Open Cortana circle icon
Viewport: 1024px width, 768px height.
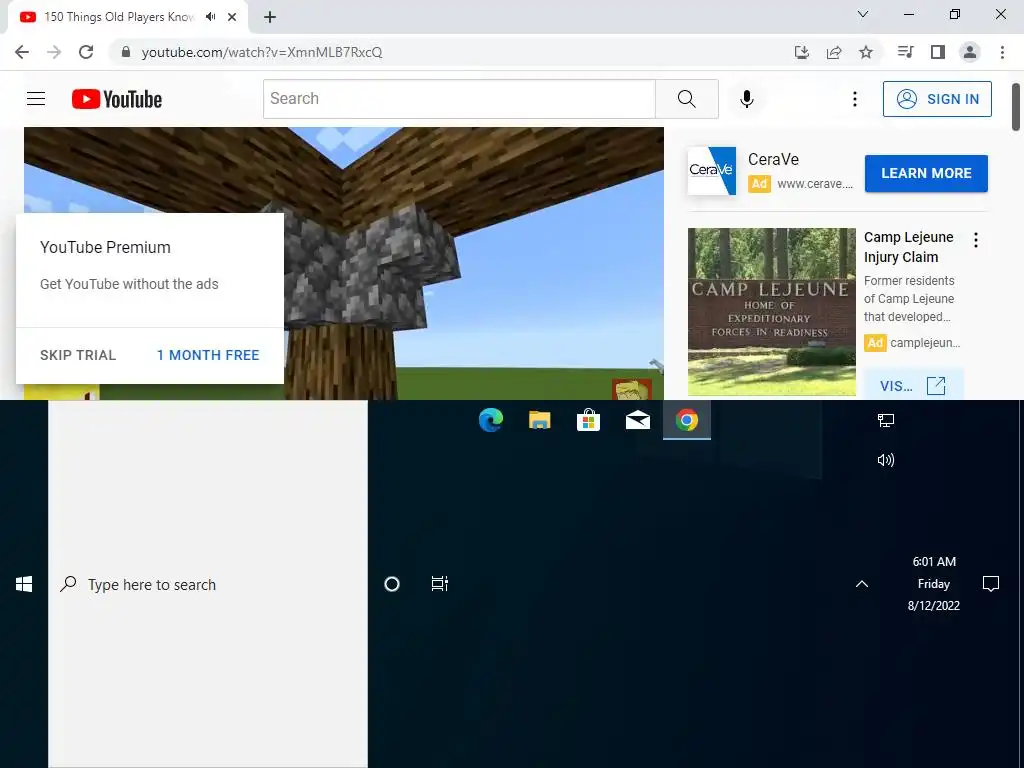[x=392, y=584]
